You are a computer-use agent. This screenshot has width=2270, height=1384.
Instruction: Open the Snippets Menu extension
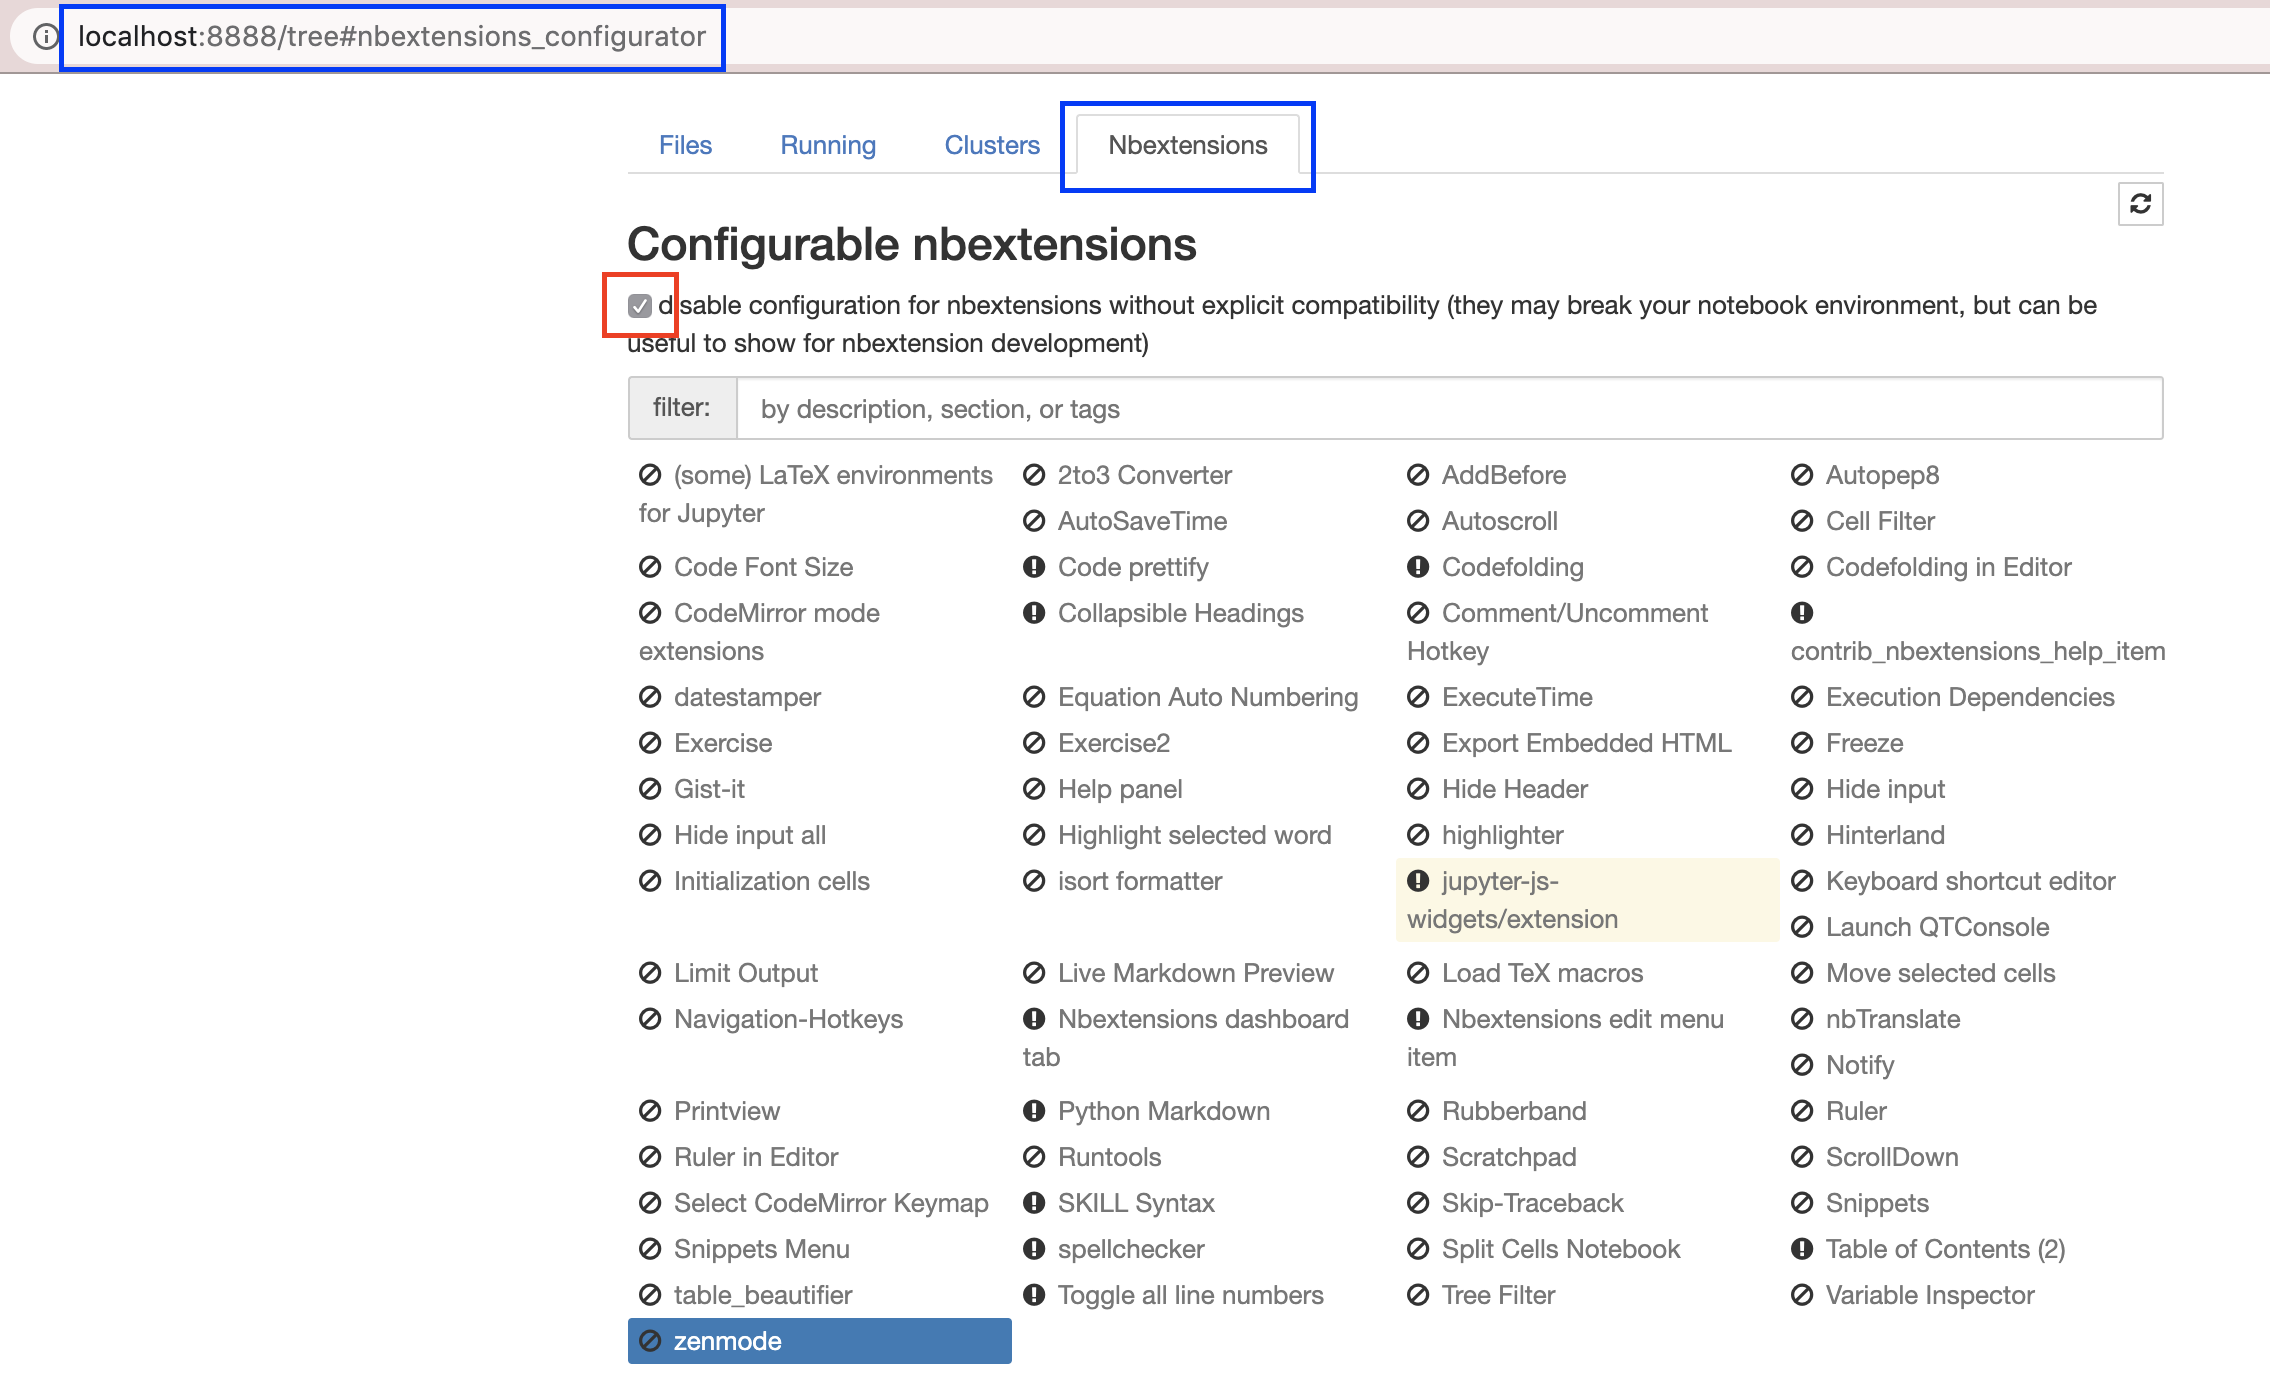762,1249
